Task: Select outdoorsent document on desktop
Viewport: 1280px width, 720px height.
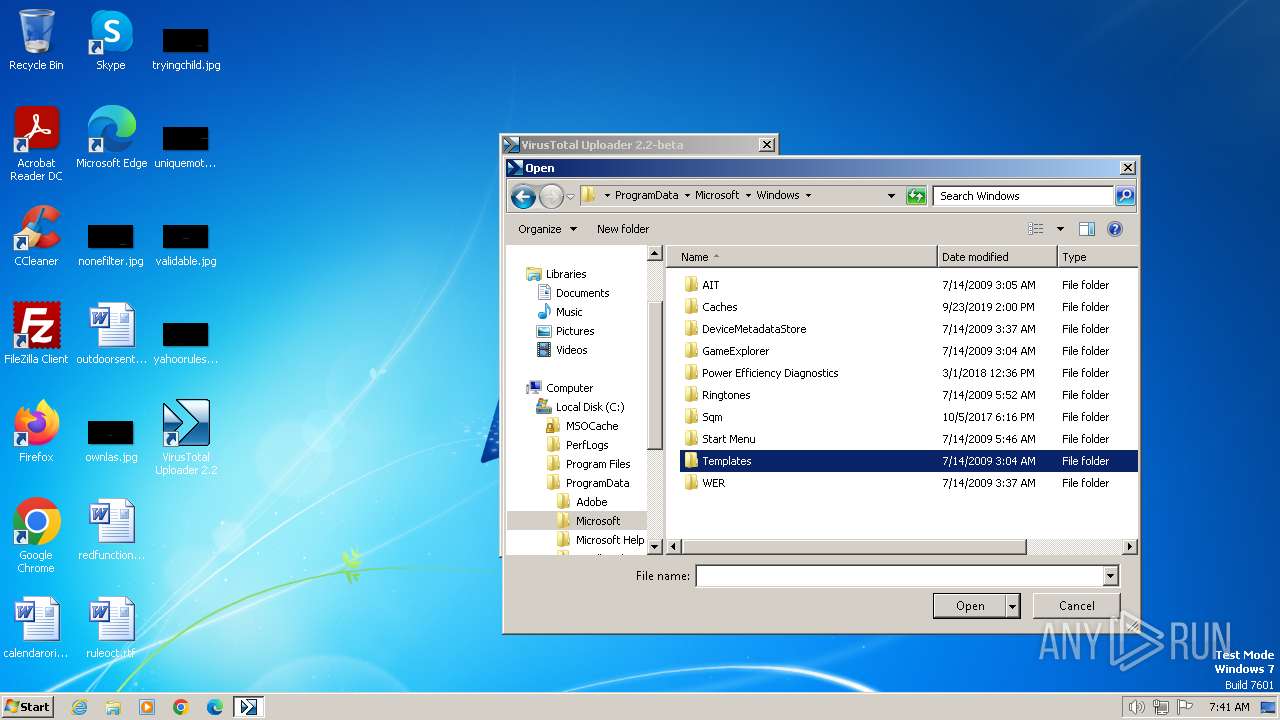Action: tap(111, 334)
